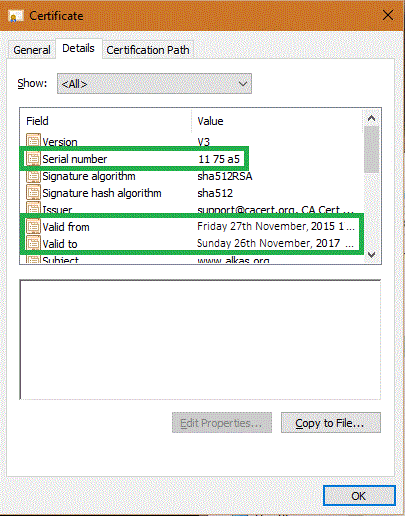
Task: Switch to the General tab
Action: click(x=32, y=50)
